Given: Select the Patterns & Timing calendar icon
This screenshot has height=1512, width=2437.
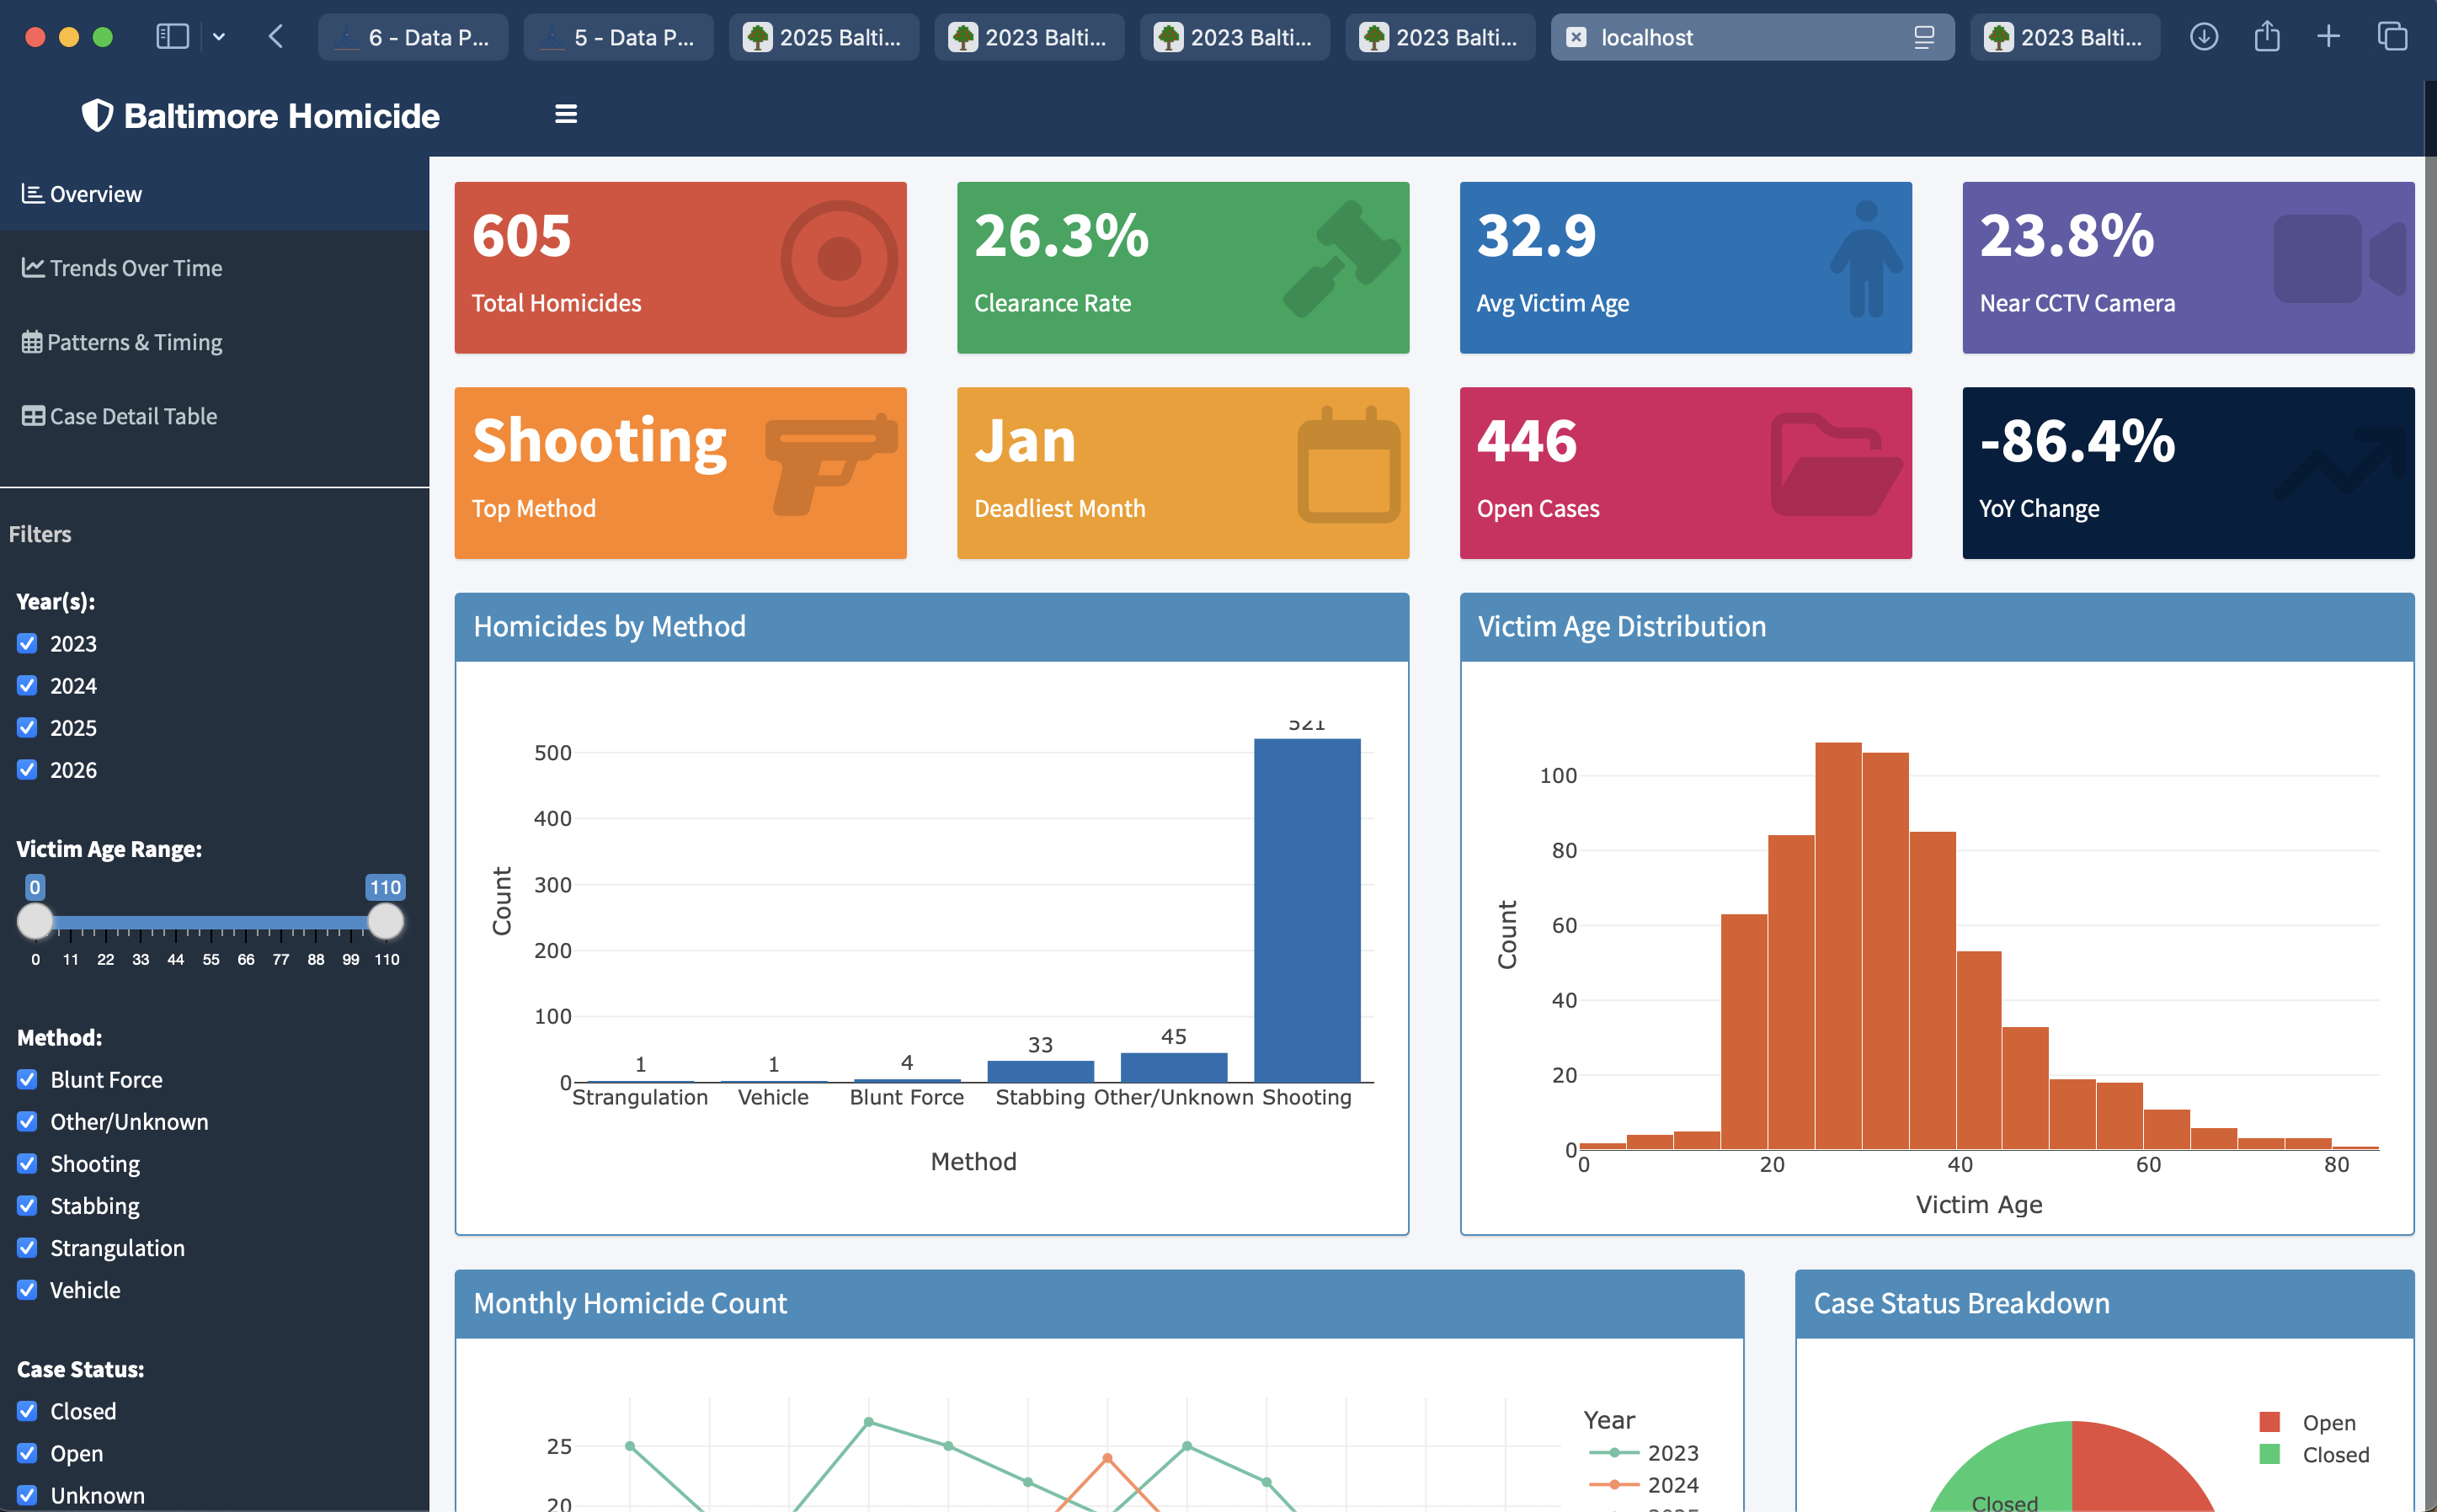Looking at the screenshot, I should [x=32, y=341].
